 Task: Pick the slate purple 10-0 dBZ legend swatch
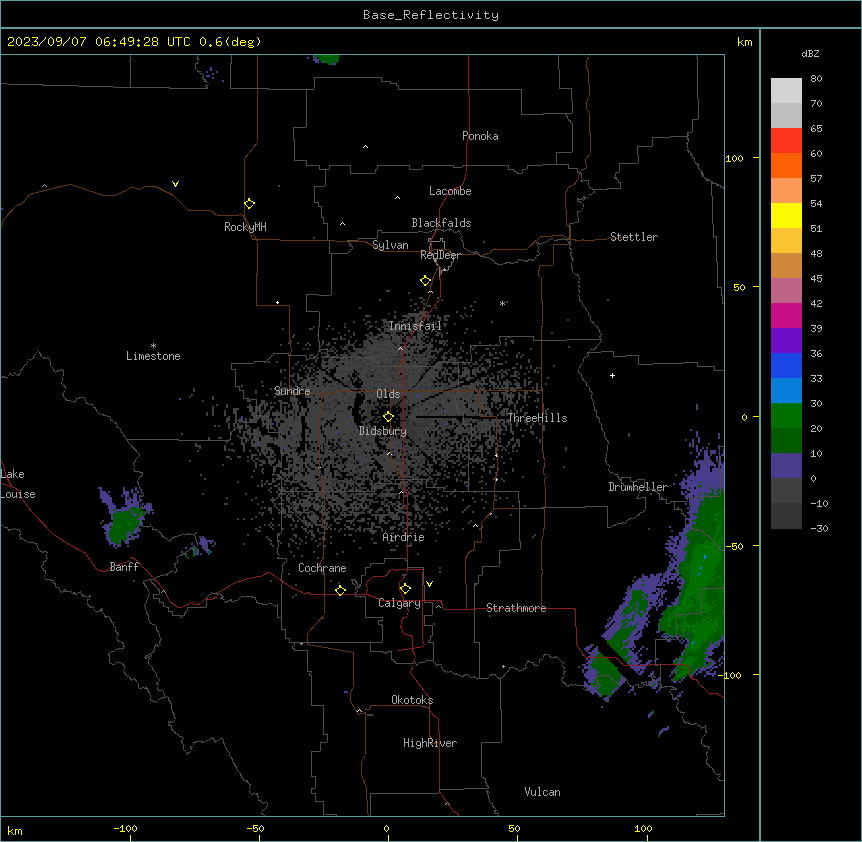coord(786,466)
